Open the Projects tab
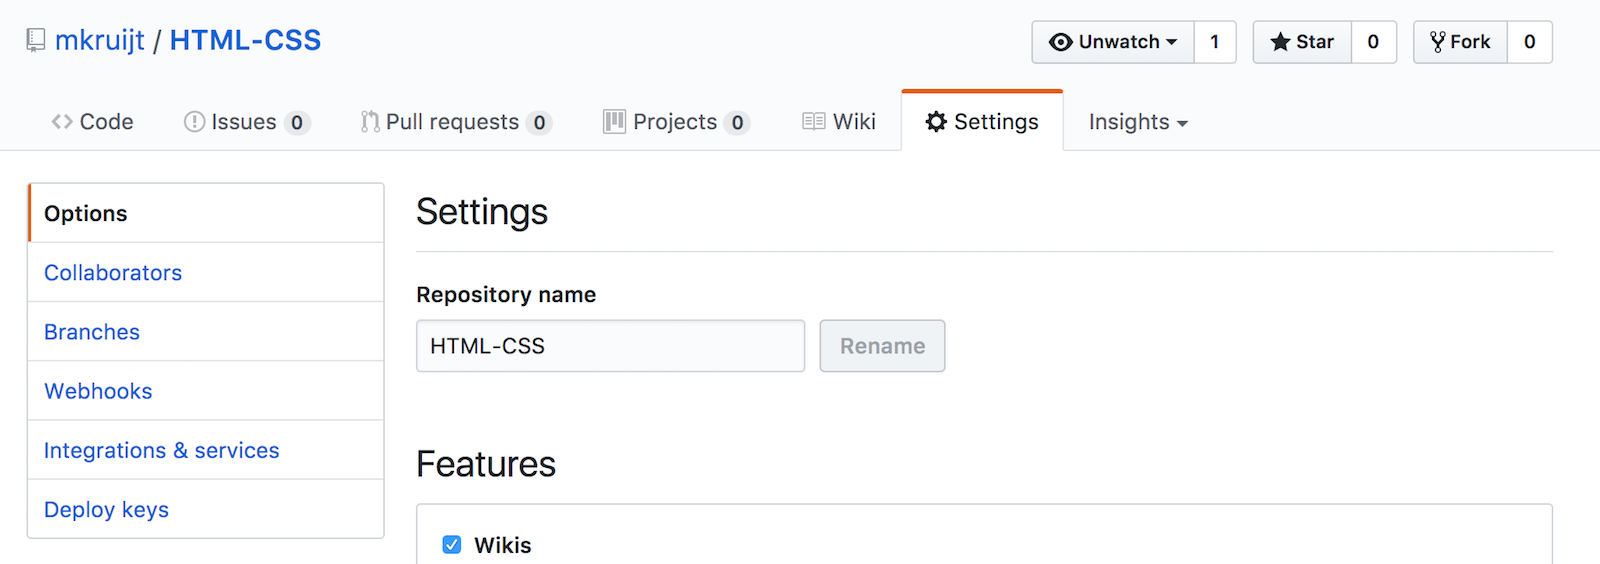1600x564 pixels. (676, 122)
